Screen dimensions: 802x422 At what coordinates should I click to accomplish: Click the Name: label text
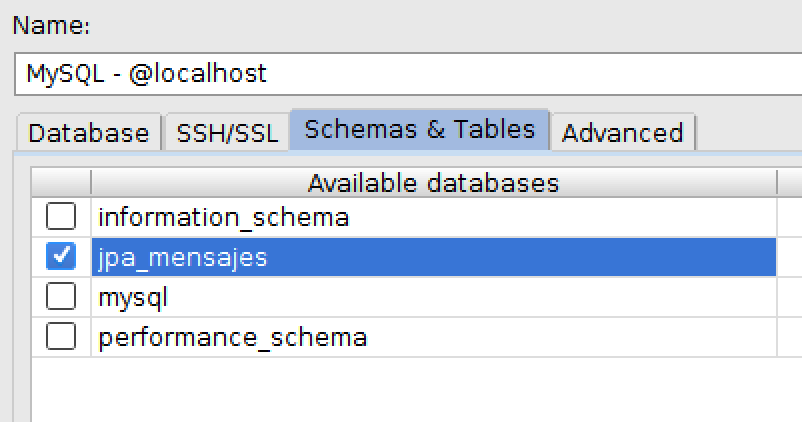51,26
